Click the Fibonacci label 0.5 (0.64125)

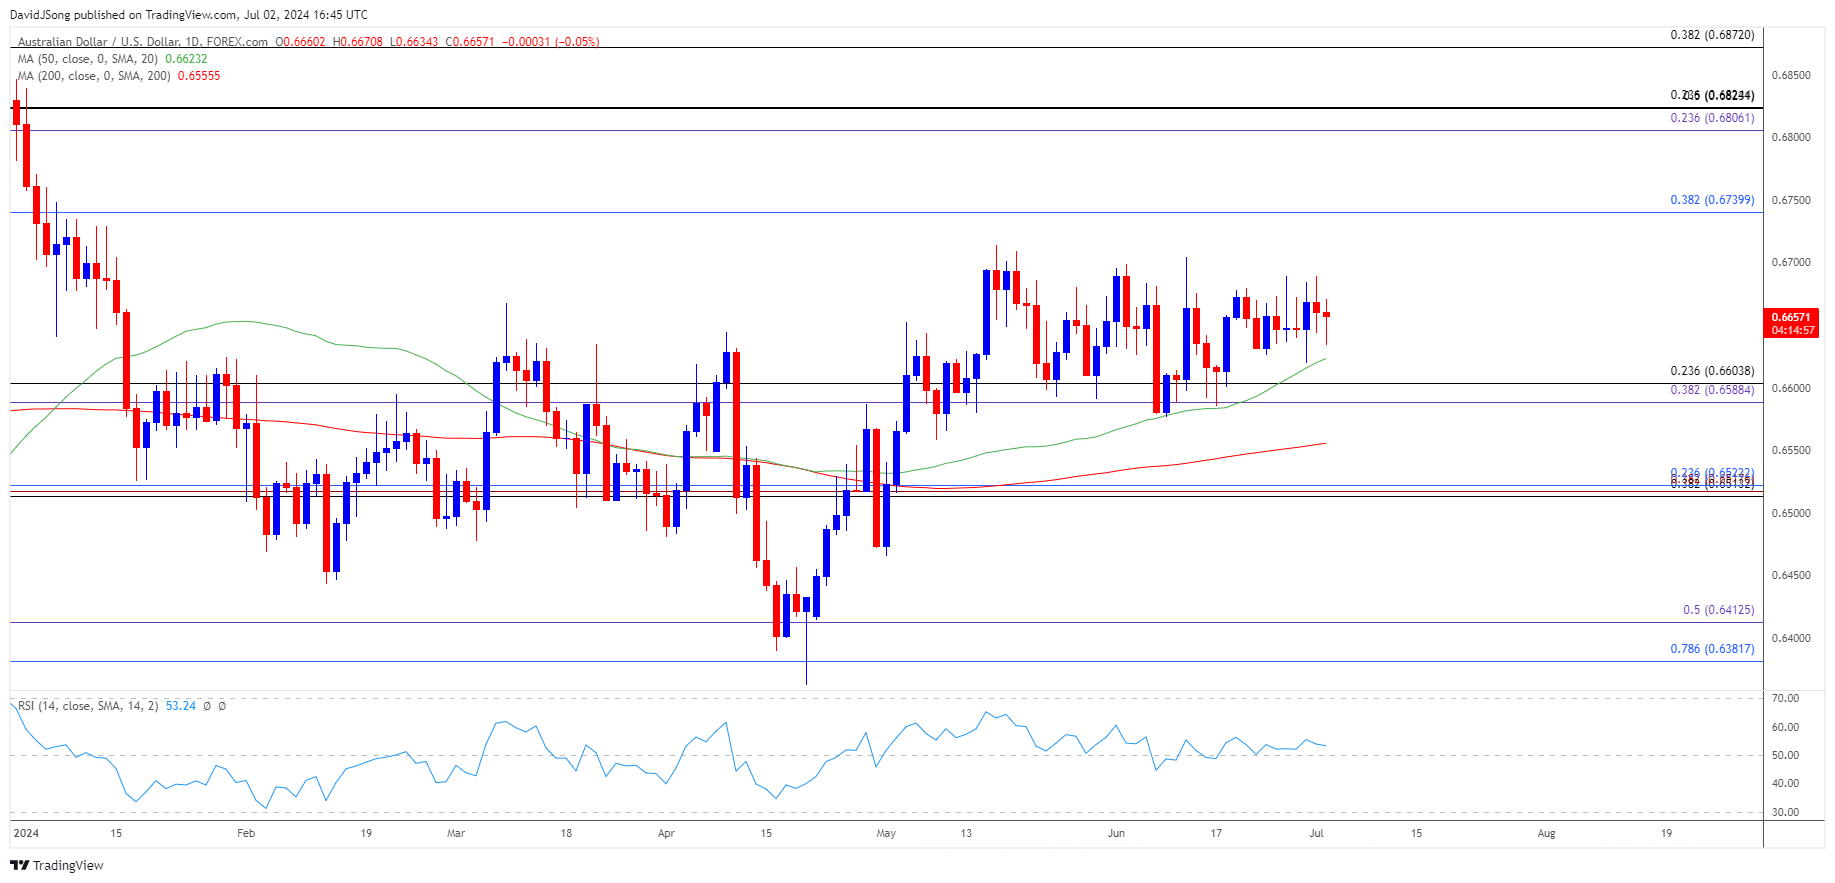[x=1718, y=610]
